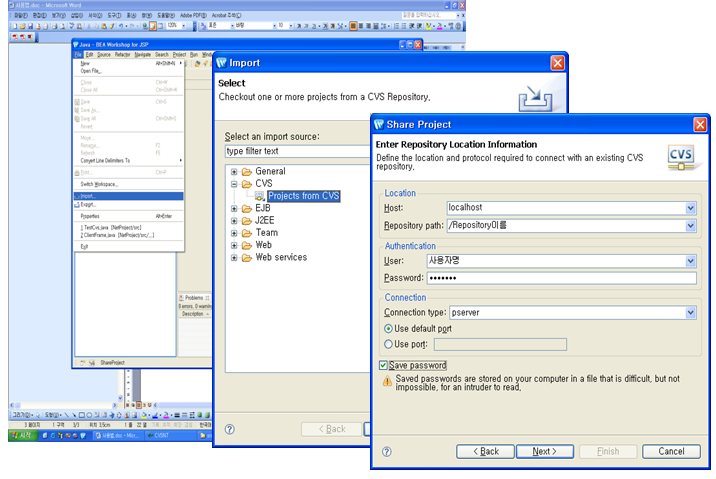Click Word's Undo toolbar icon

tap(121, 26)
